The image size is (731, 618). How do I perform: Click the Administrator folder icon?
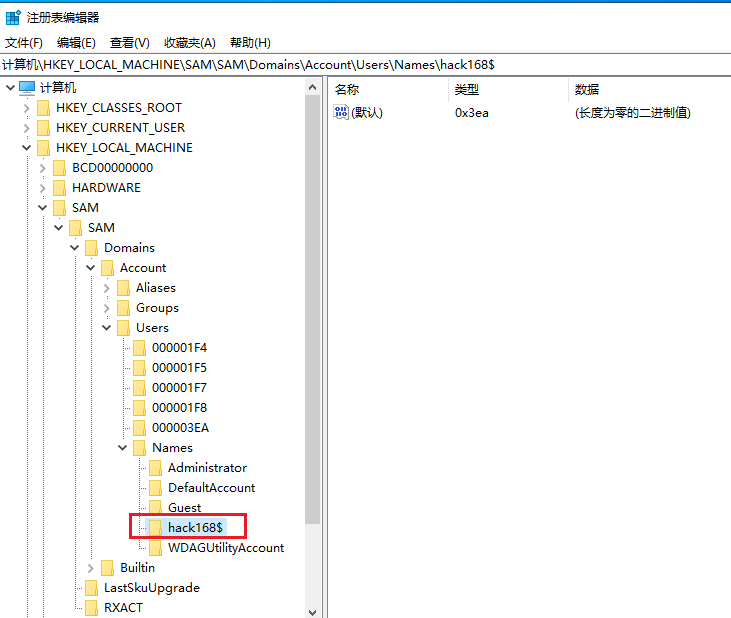coord(155,468)
